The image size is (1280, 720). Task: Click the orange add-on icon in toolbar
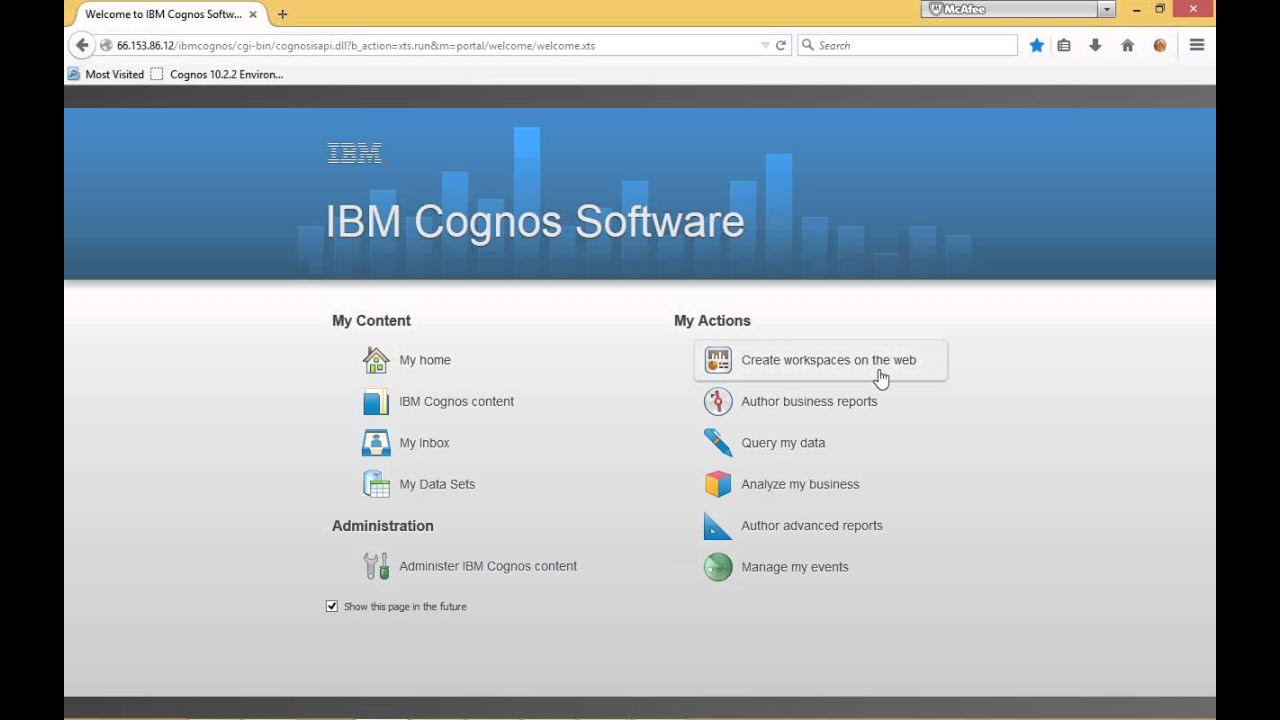tap(1160, 45)
